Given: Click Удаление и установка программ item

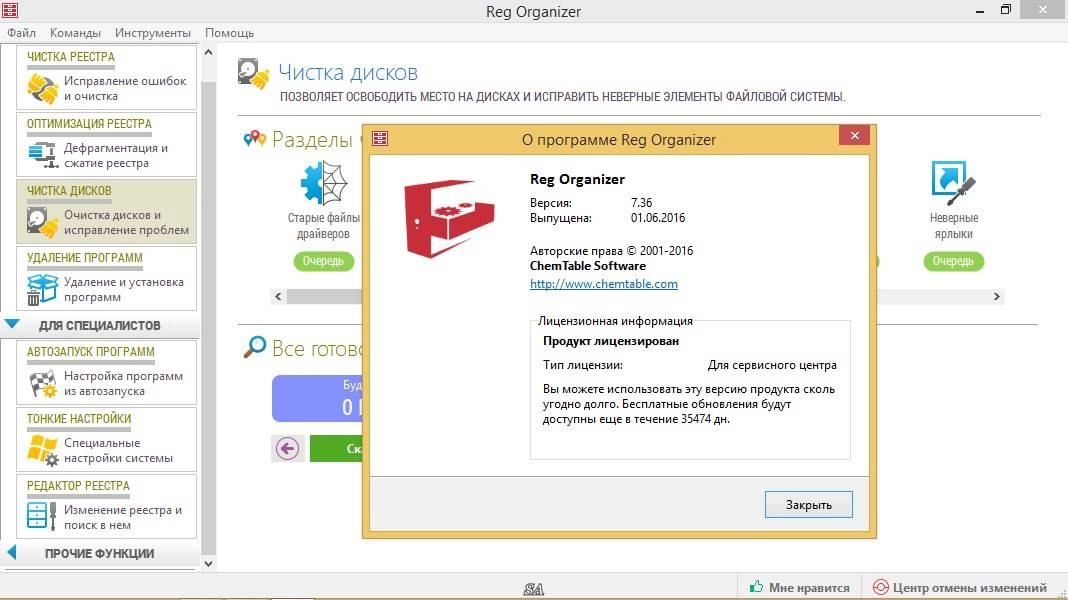Looking at the screenshot, I should (124, 289).
